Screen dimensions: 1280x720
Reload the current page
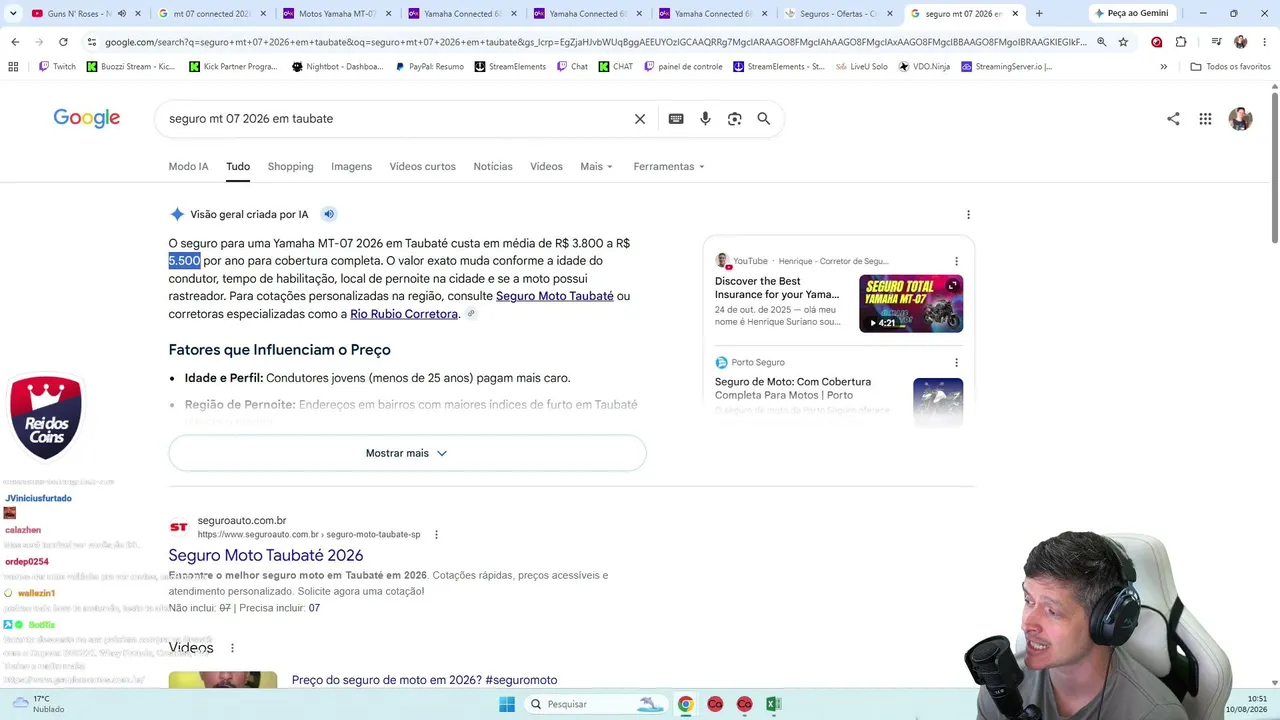tap(63, 42)
